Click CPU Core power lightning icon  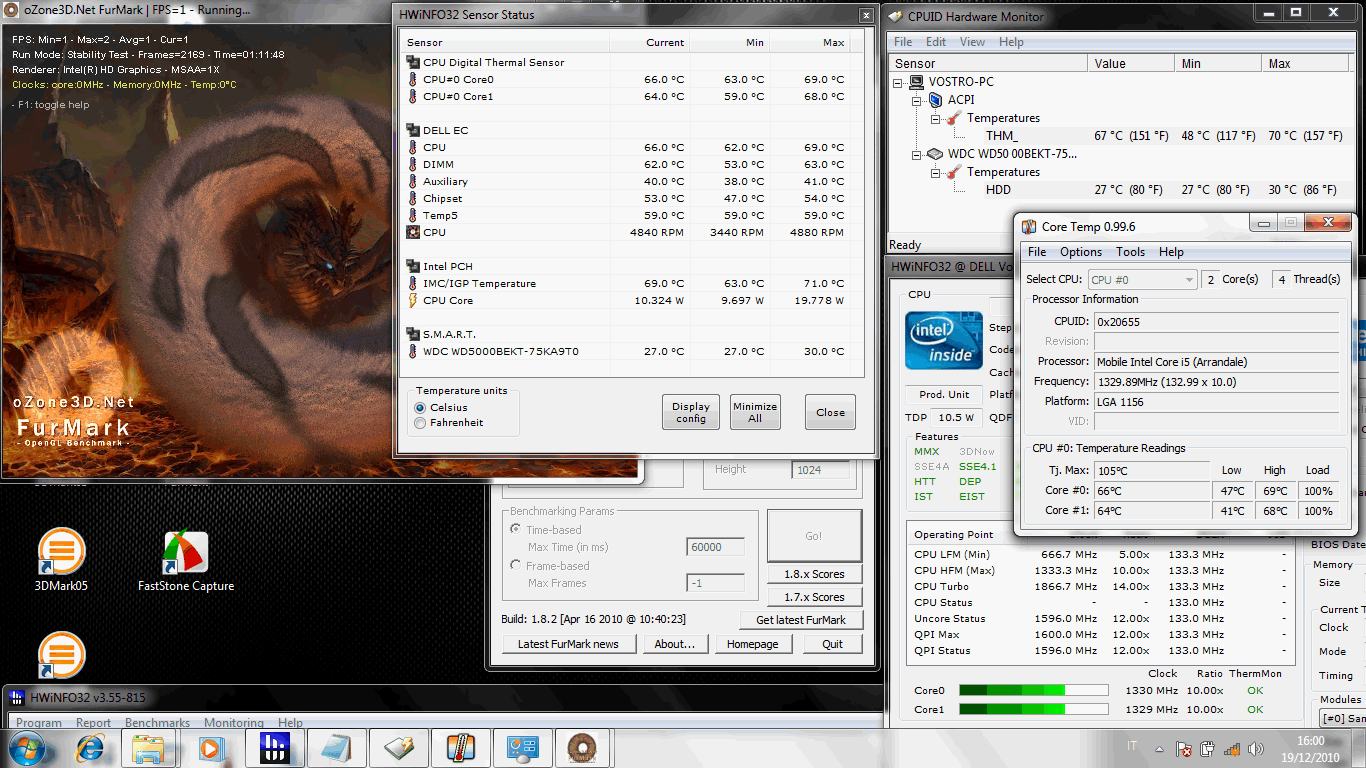coord(413,300)
